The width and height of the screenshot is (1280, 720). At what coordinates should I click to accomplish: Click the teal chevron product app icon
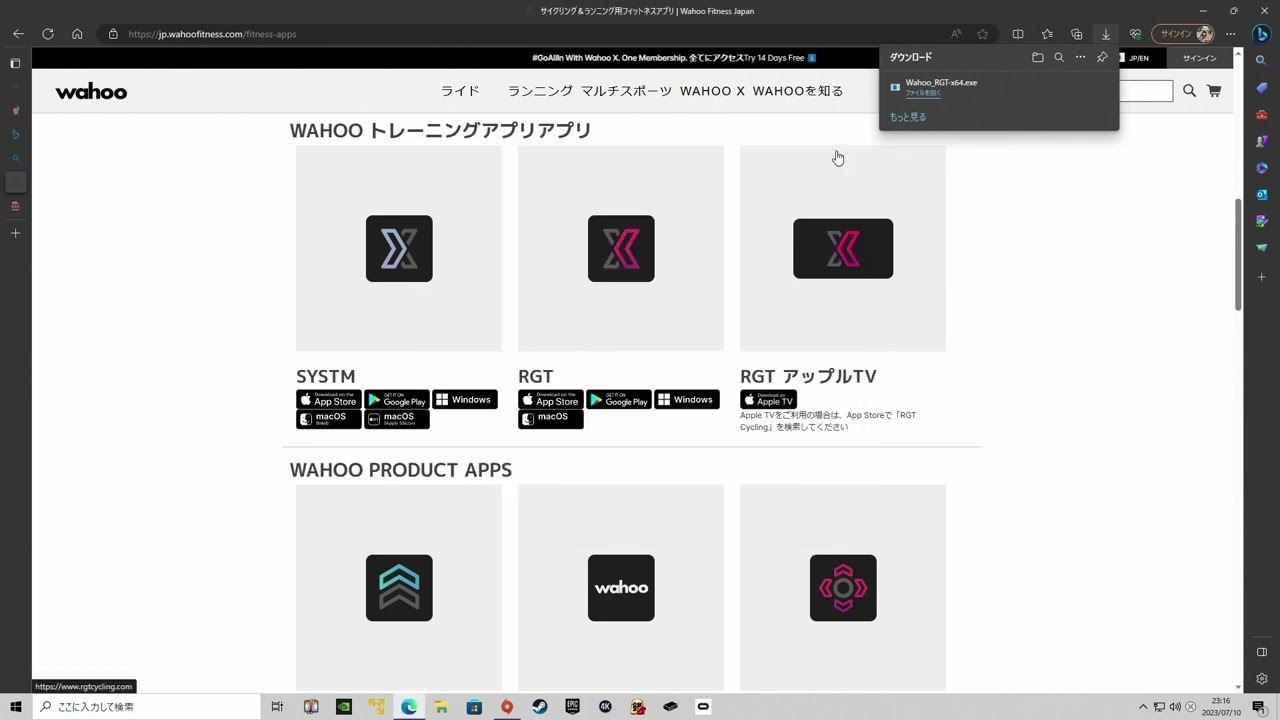coord(399,588)
